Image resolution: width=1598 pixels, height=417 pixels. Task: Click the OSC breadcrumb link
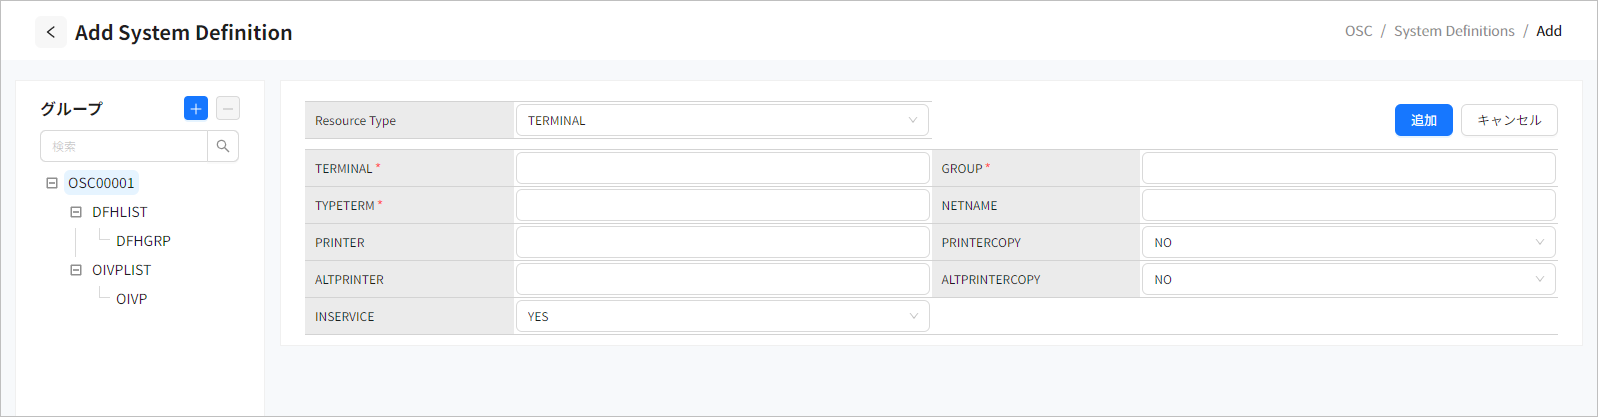[x=1358, y=31]
